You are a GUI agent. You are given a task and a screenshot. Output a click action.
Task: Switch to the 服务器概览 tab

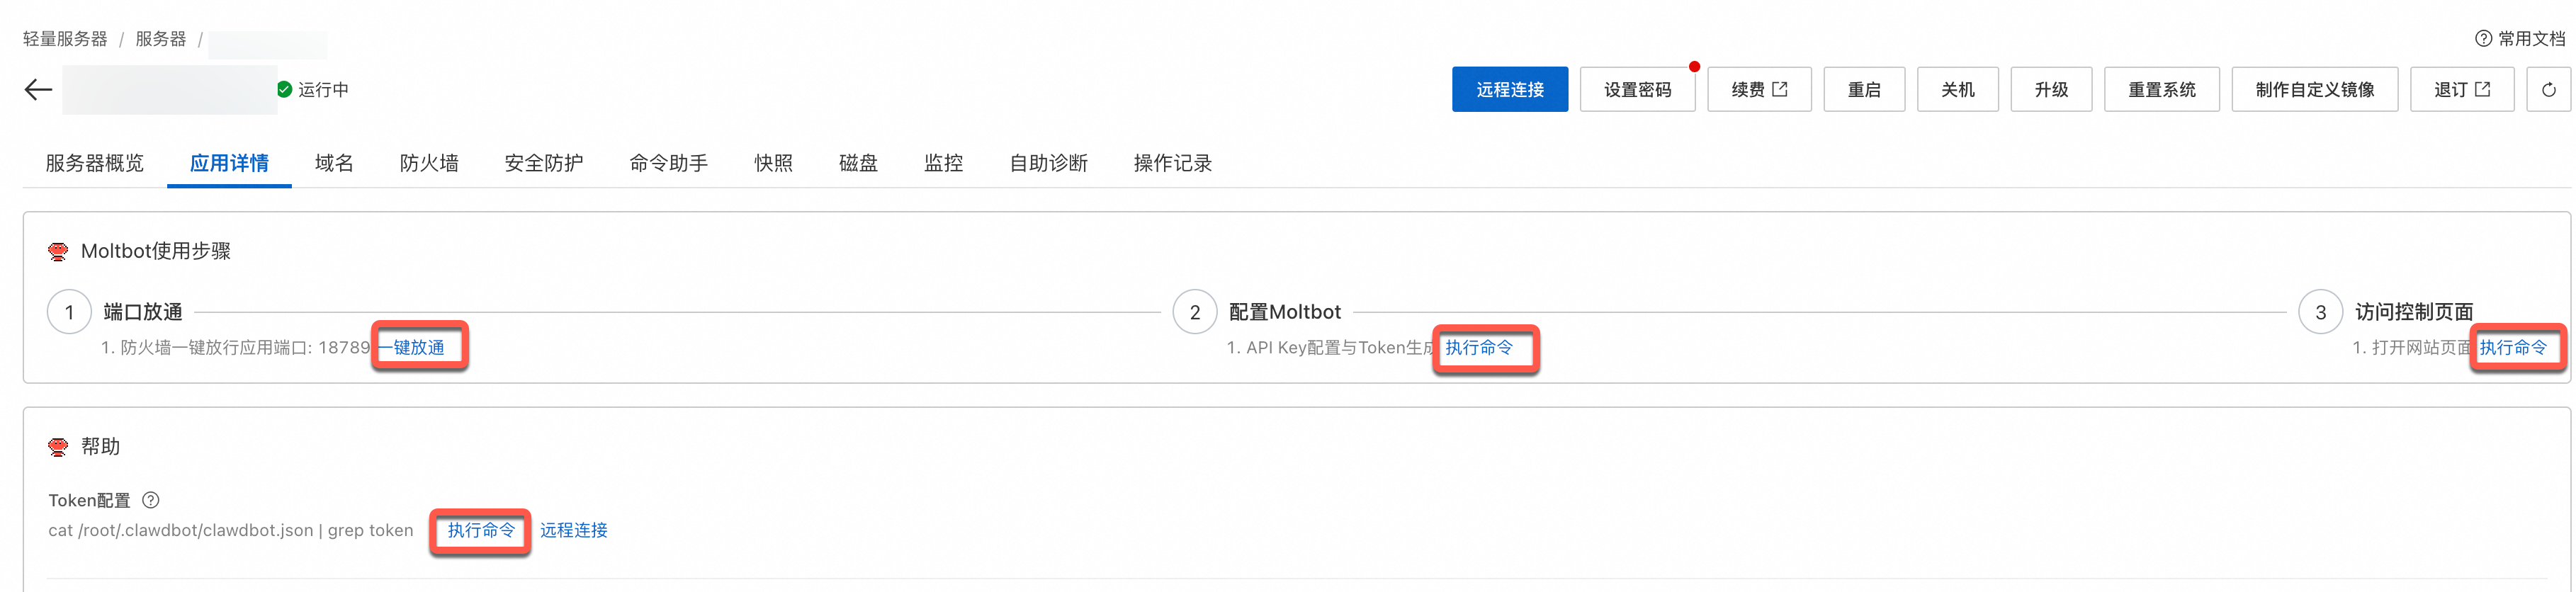(x=95, y=163)
